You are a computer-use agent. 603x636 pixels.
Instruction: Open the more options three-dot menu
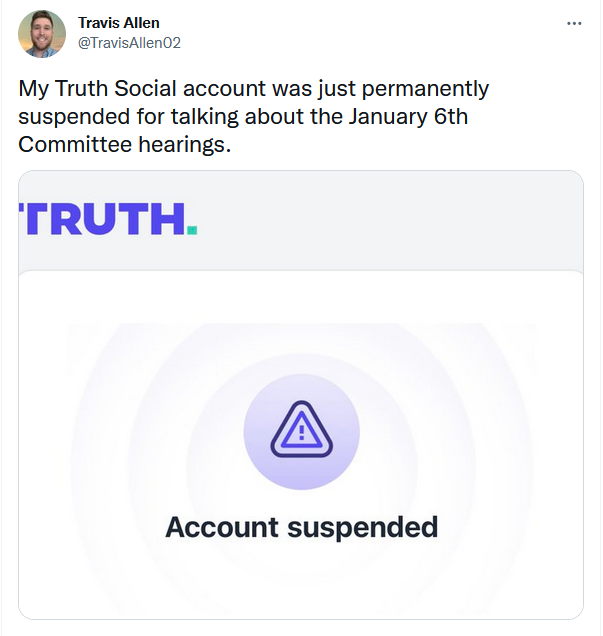574,23
